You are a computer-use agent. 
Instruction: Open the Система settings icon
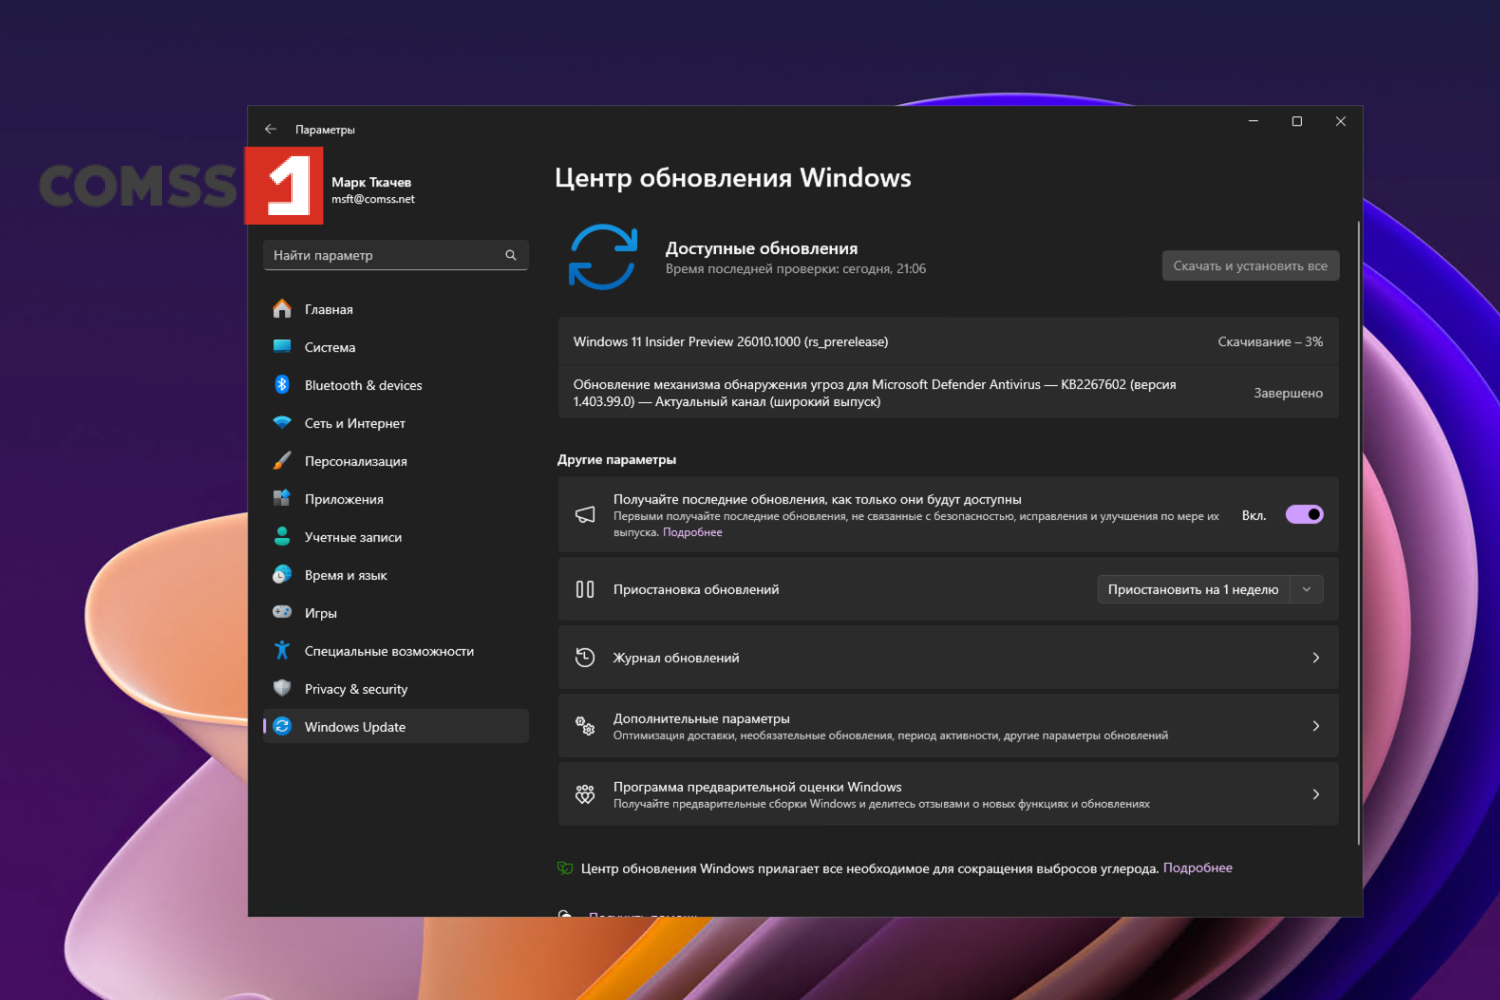[x=281, y=347]
